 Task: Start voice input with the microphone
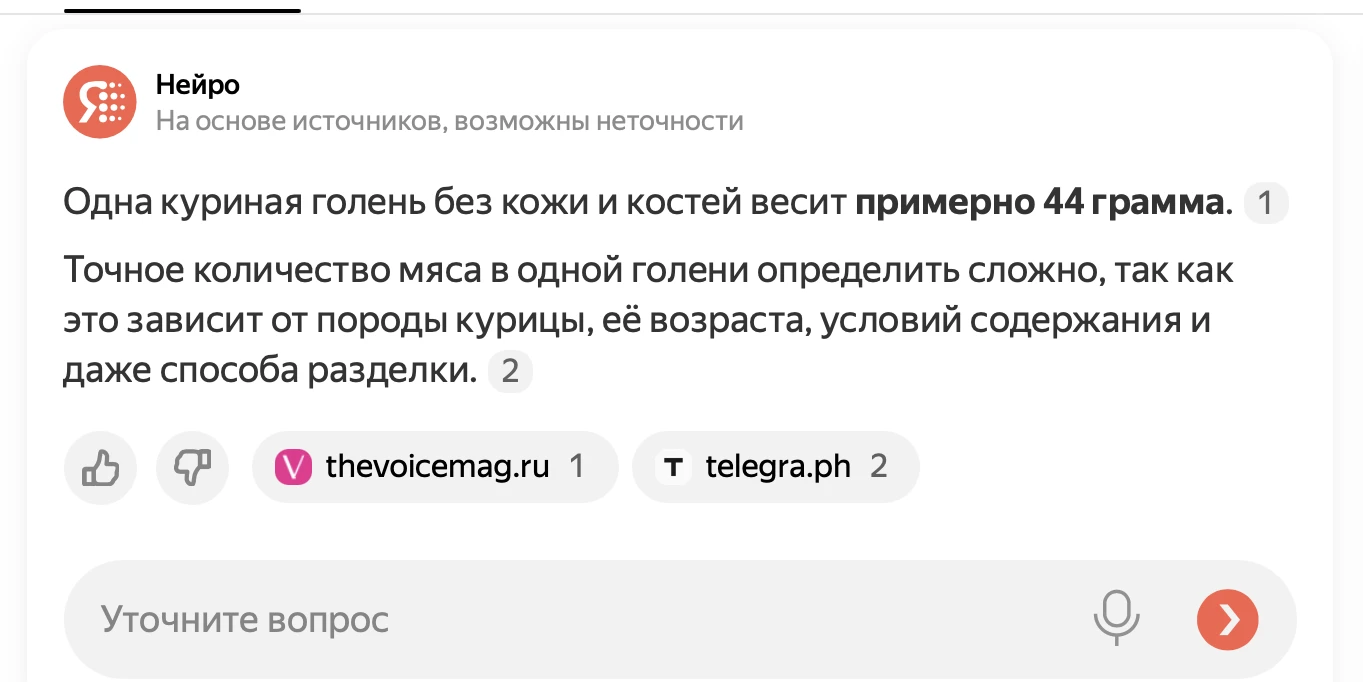pos(1116,619)
